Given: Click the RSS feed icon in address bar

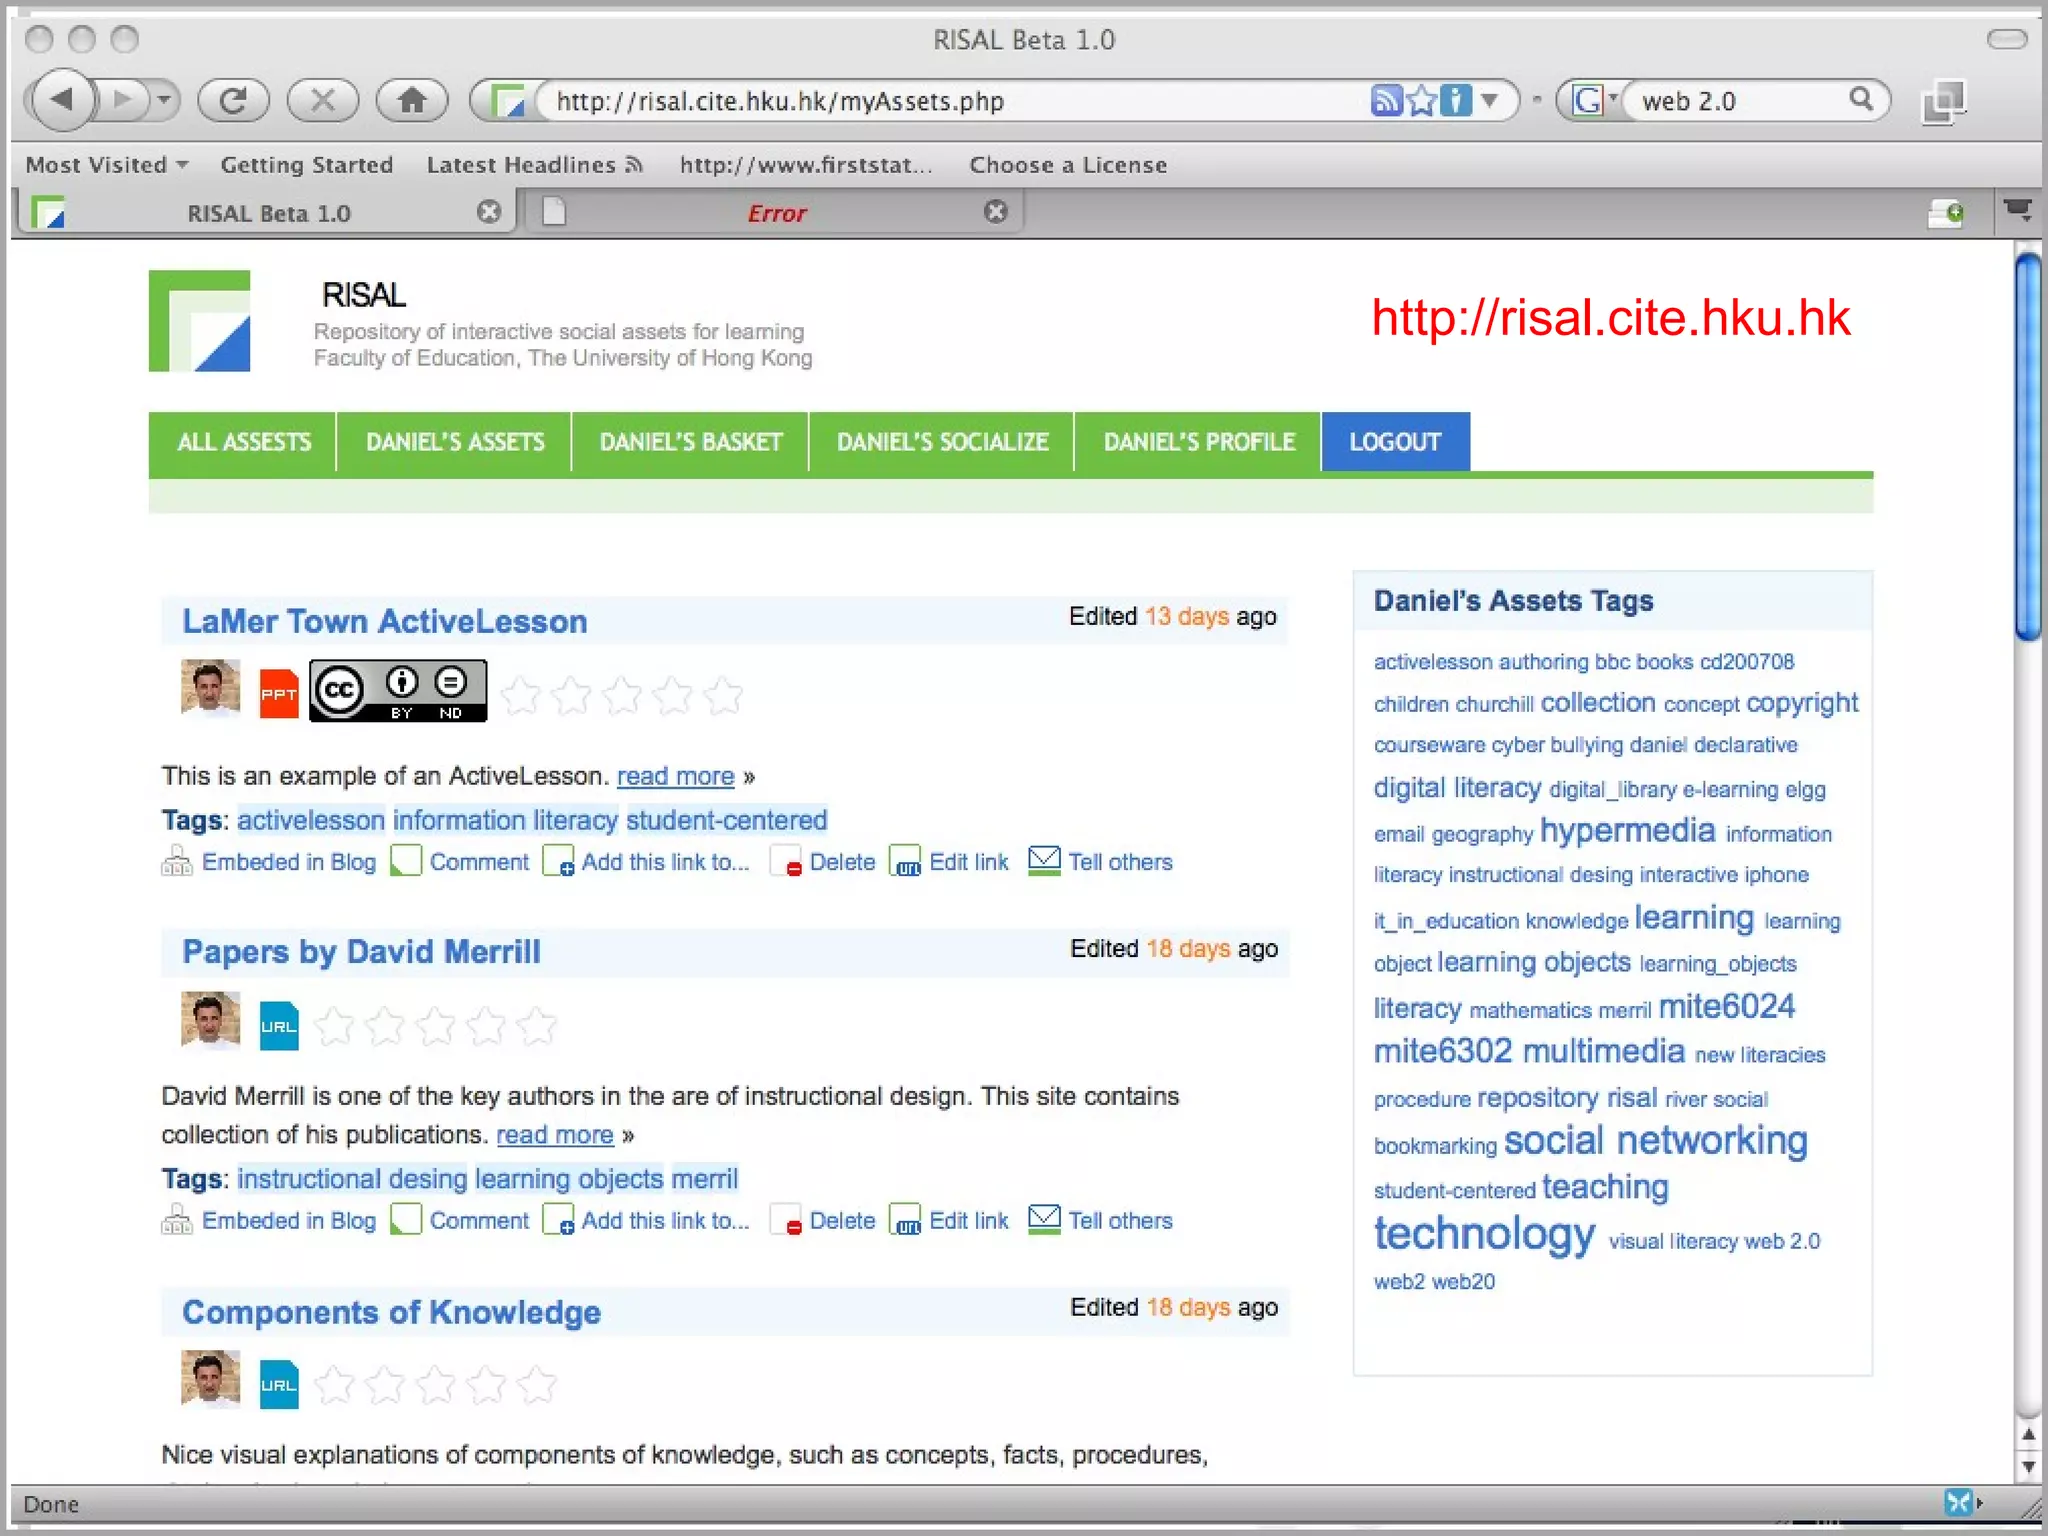Looking at the screenshot, I should [1385, 100].
